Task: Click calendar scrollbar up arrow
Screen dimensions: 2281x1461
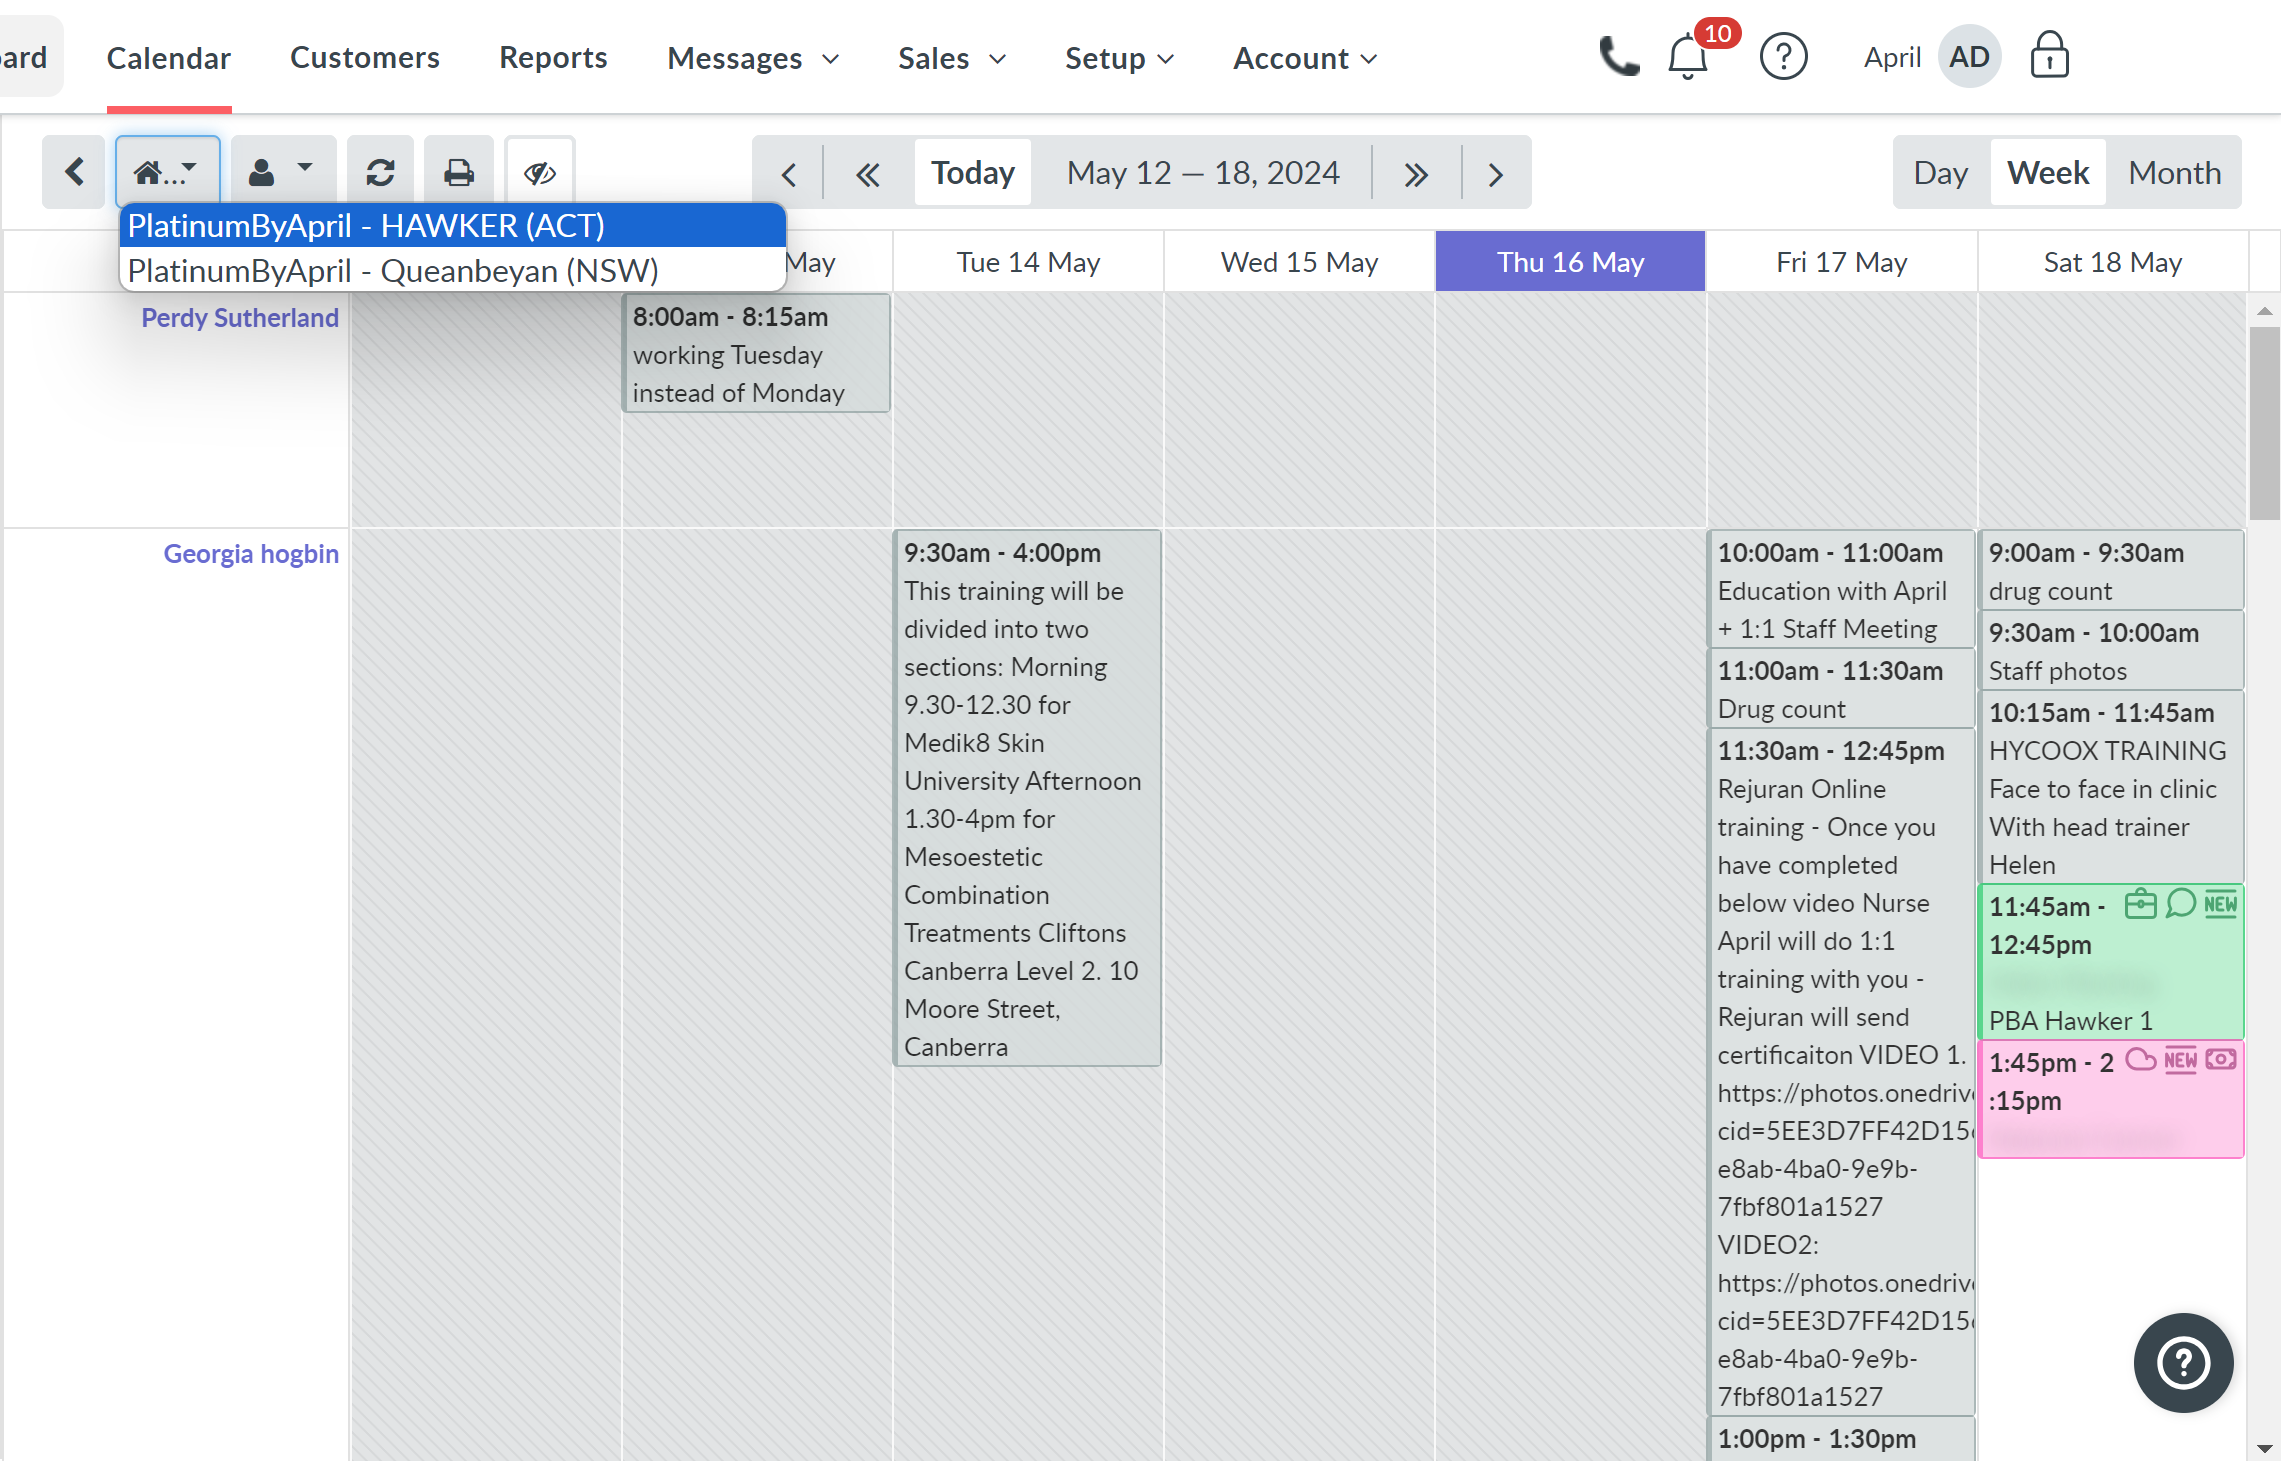Action: [2264, 311]
